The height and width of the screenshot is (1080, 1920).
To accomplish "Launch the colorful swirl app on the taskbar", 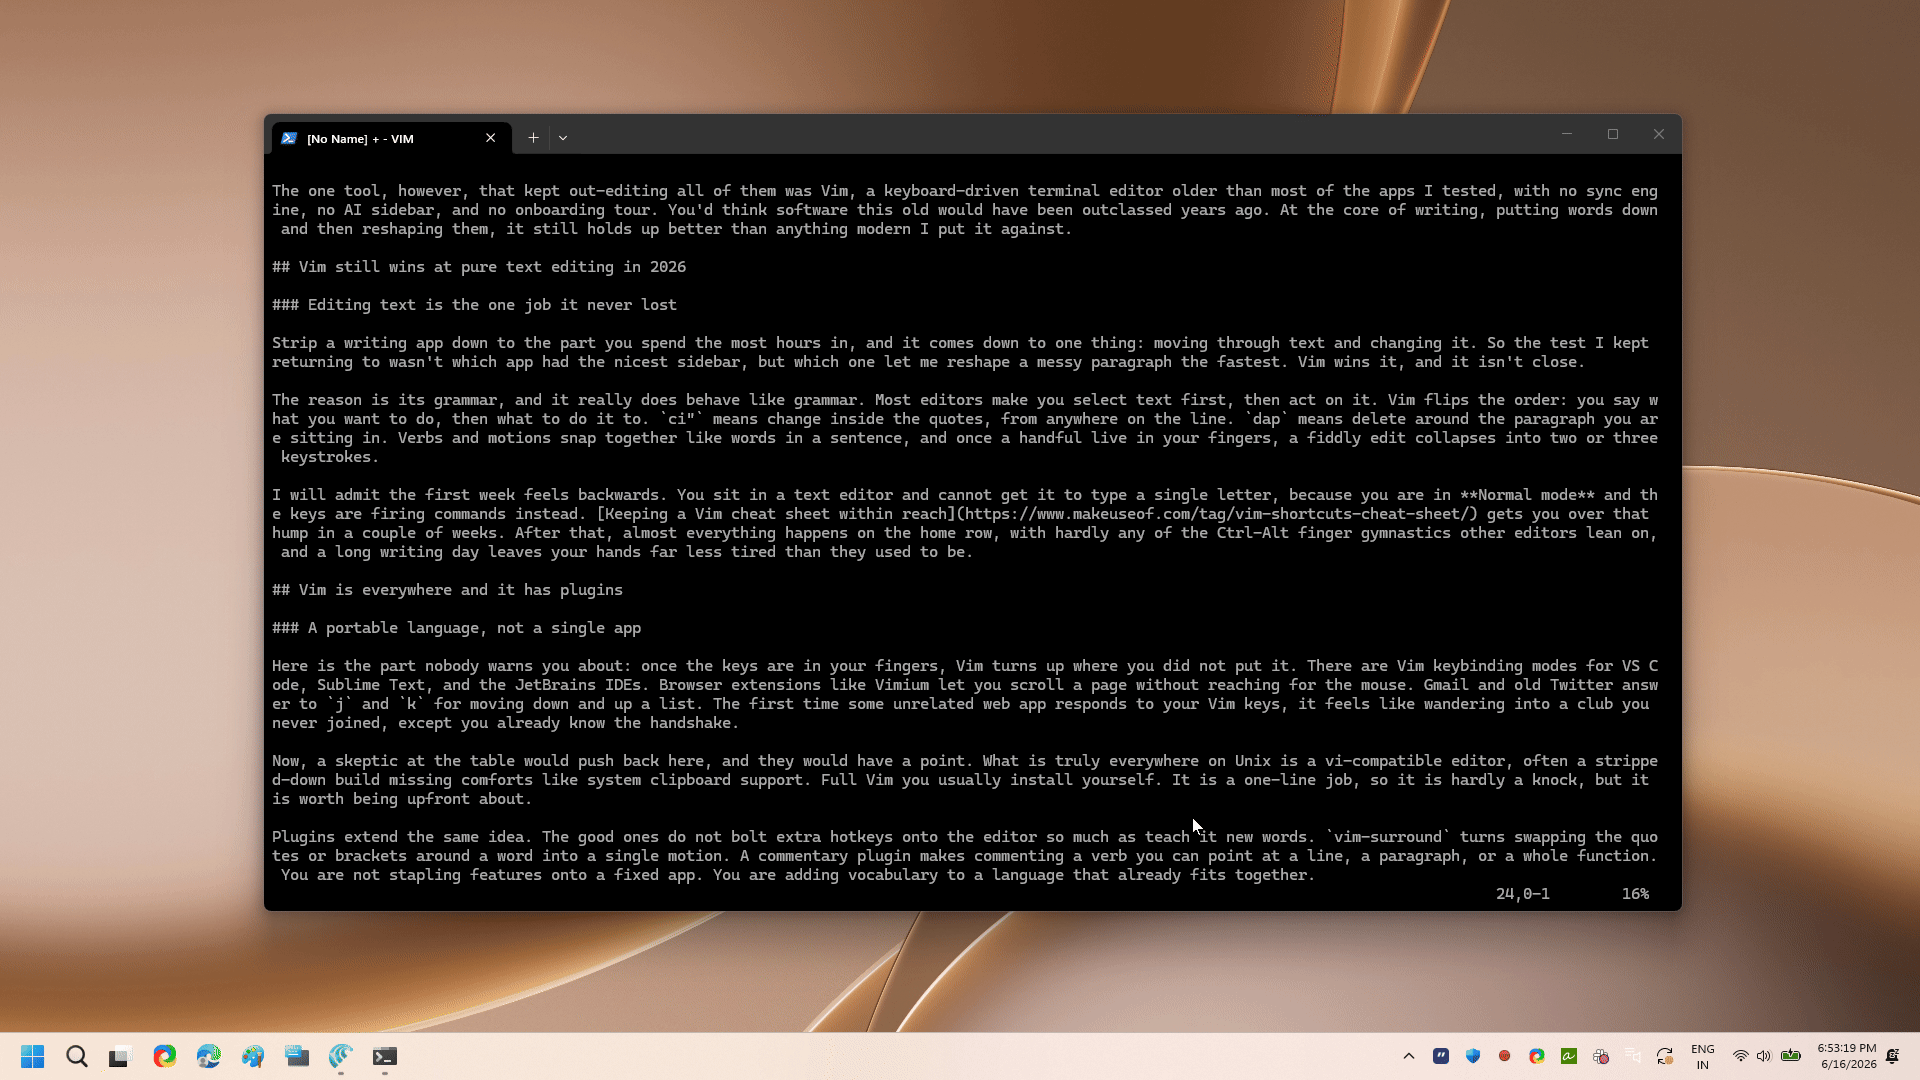I will pos(165,1056).
